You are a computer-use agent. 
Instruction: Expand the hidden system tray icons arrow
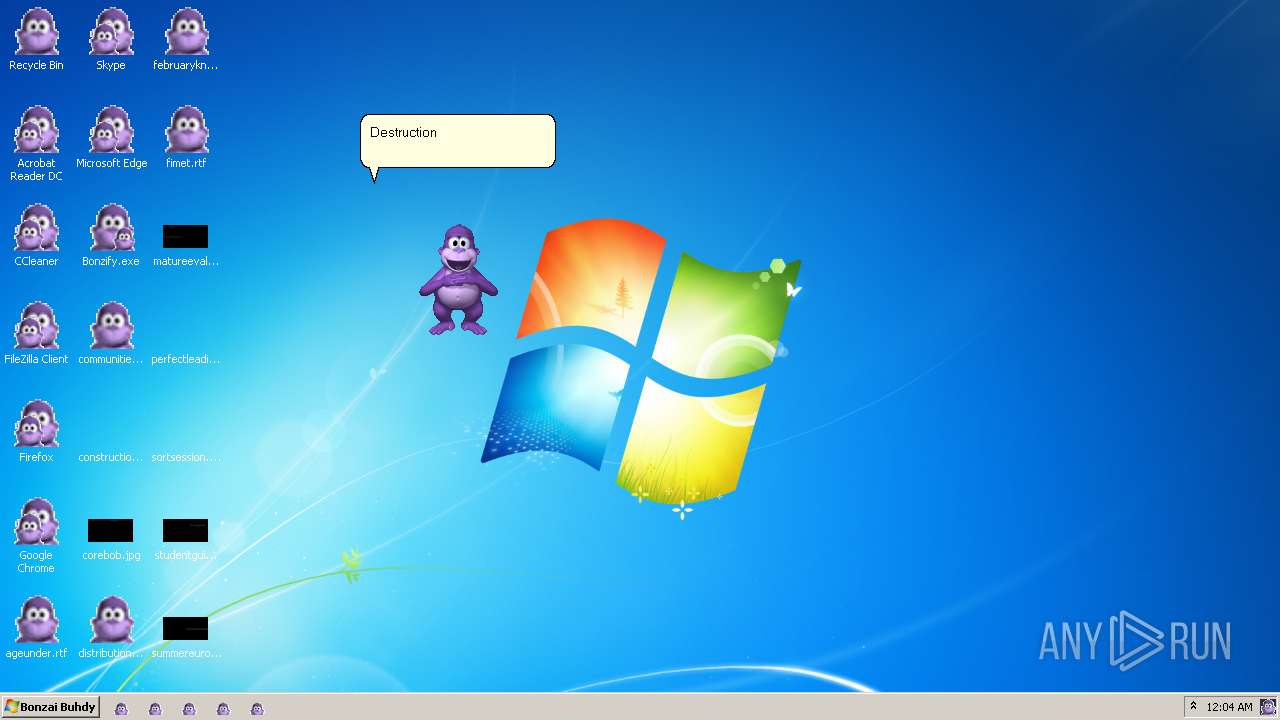click(1193, 706)
